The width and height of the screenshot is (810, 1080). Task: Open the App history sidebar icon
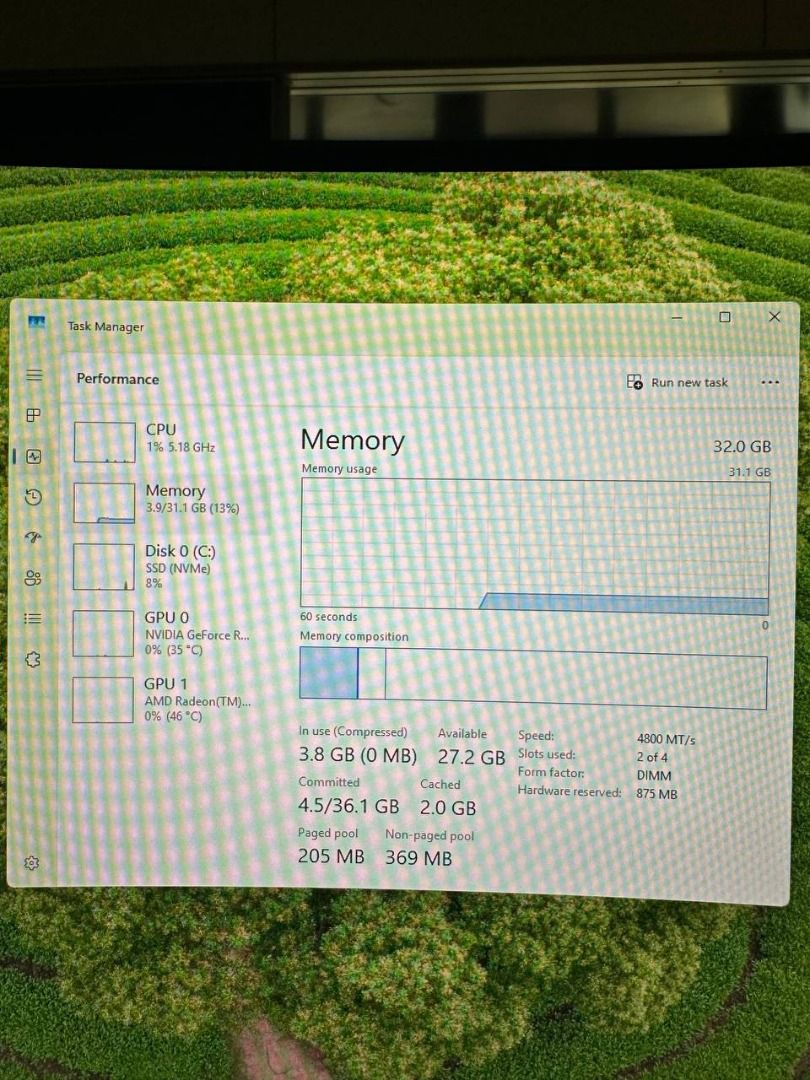tap(33, 497)
